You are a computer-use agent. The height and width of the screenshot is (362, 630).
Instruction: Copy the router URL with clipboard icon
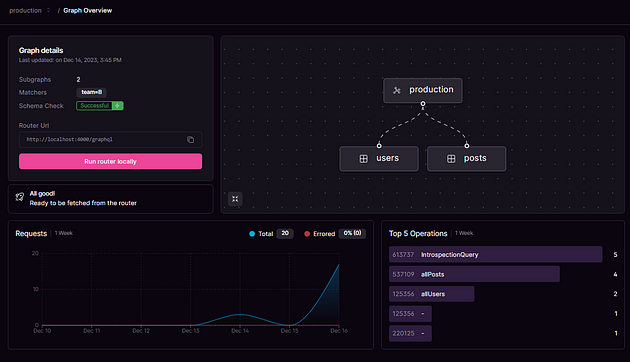pyautogui.click(x=190, y=139)
